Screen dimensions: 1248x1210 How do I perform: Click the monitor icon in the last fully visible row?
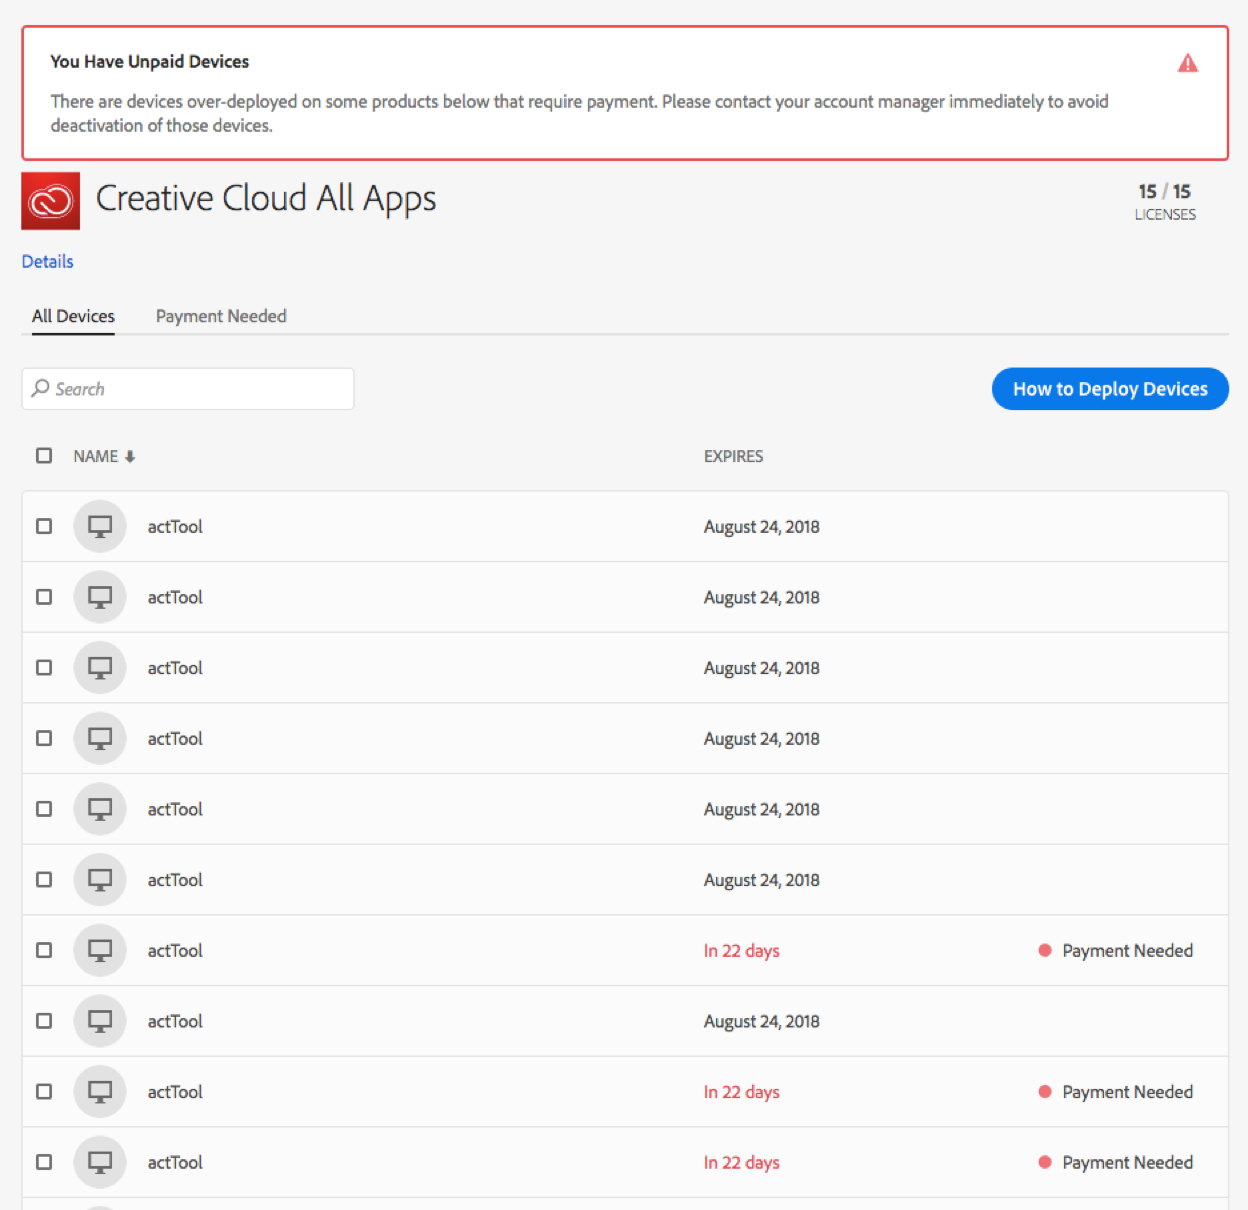coord(100,1162)
